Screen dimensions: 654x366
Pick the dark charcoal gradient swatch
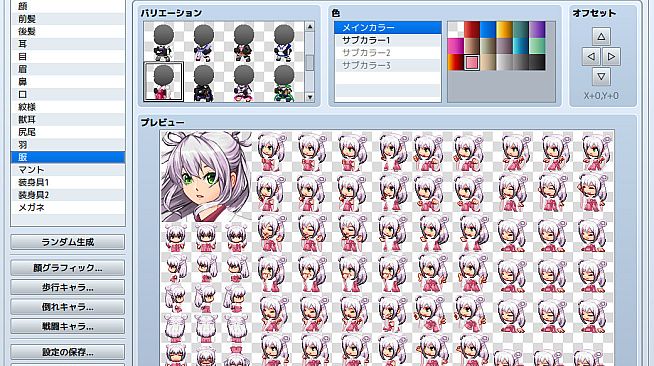coord(537,62)
